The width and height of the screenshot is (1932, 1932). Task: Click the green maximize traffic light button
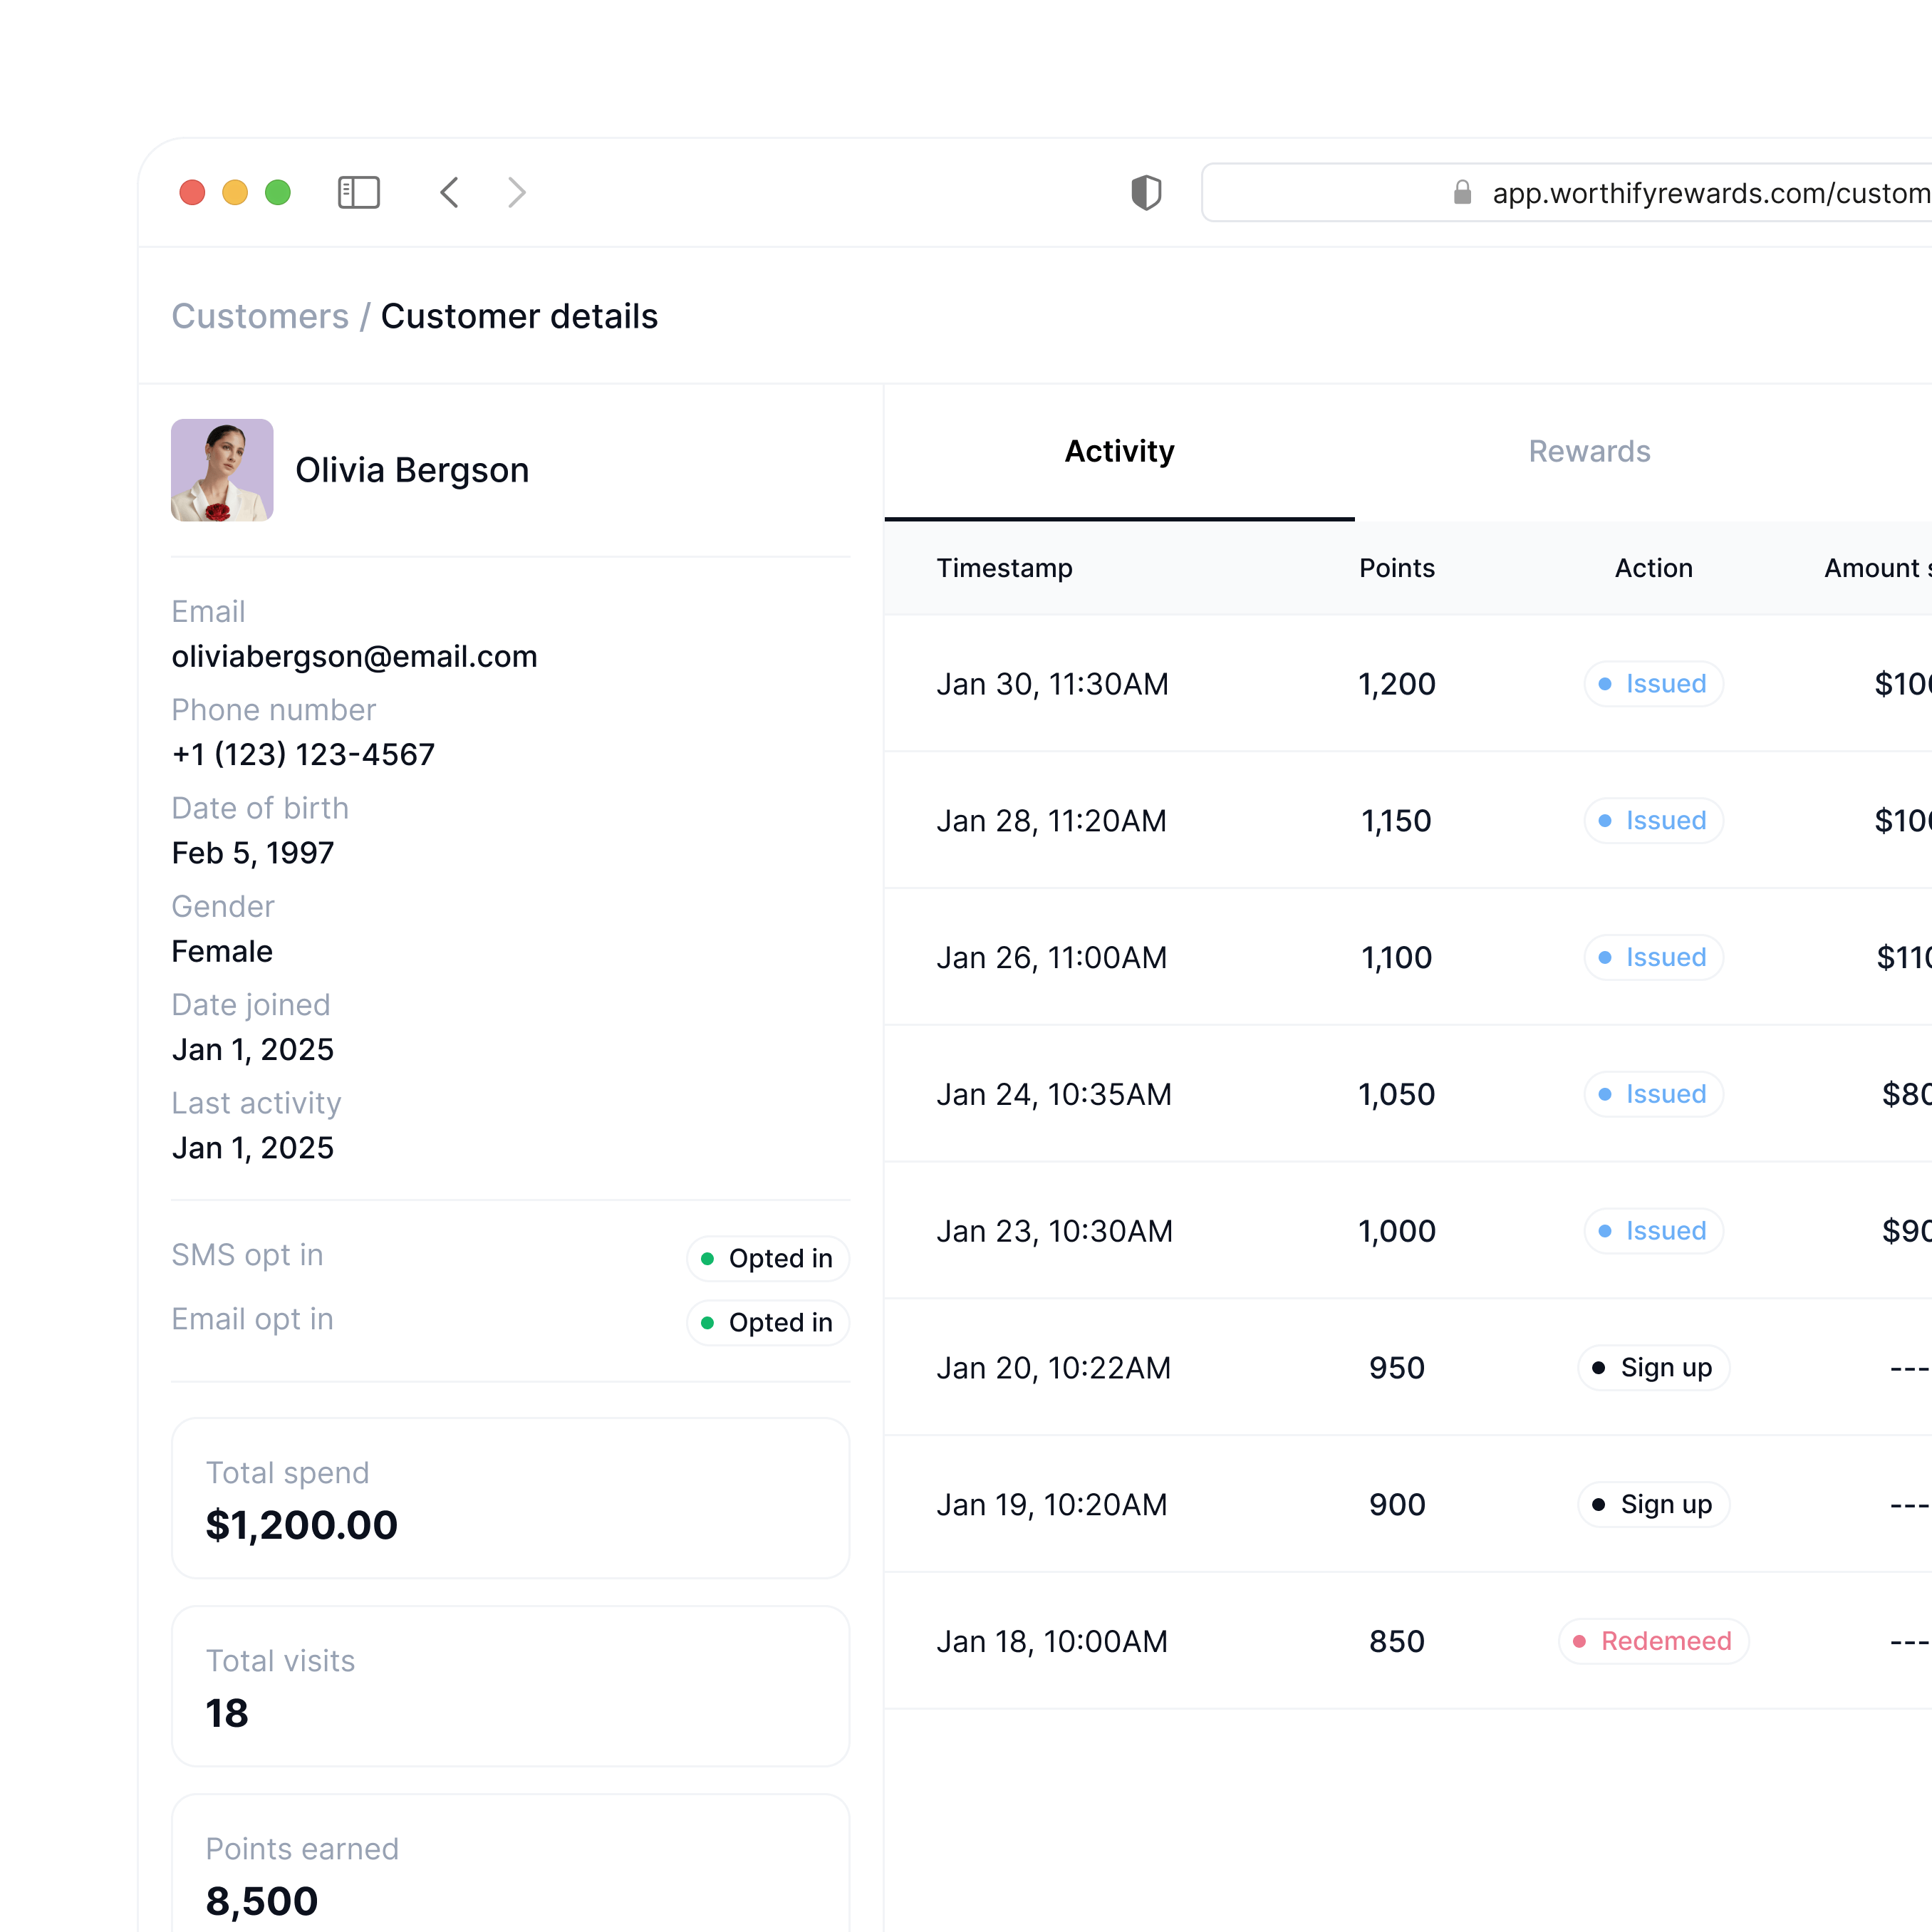(278, 192)
